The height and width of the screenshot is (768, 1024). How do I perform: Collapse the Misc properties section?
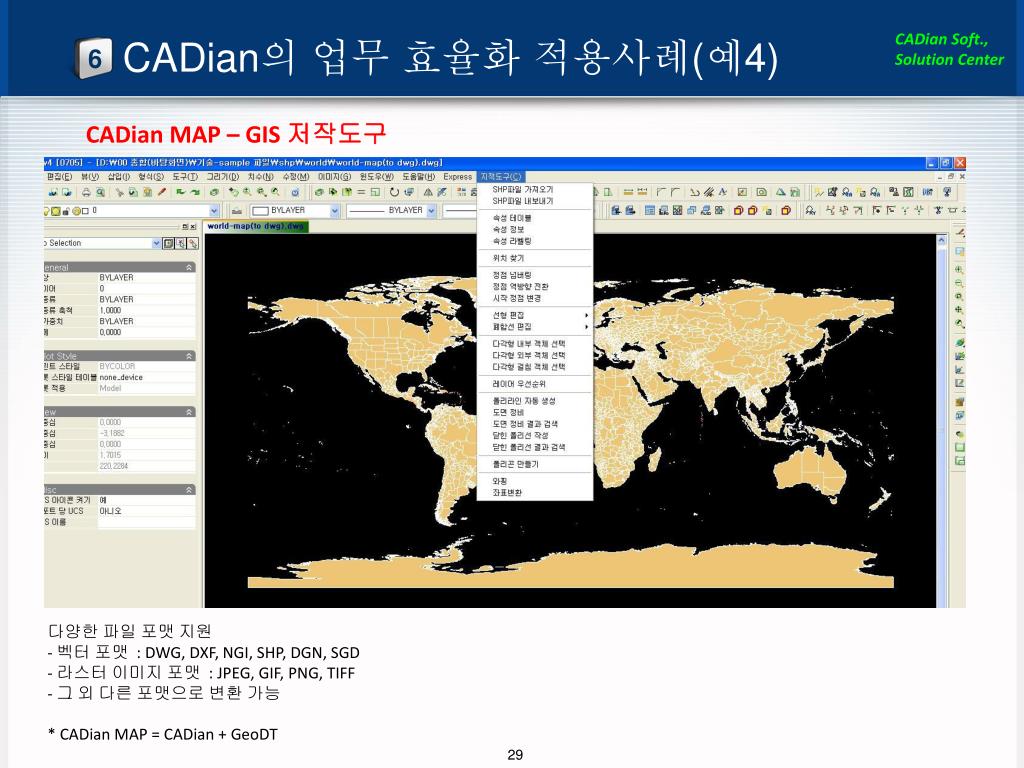point(189,490)
